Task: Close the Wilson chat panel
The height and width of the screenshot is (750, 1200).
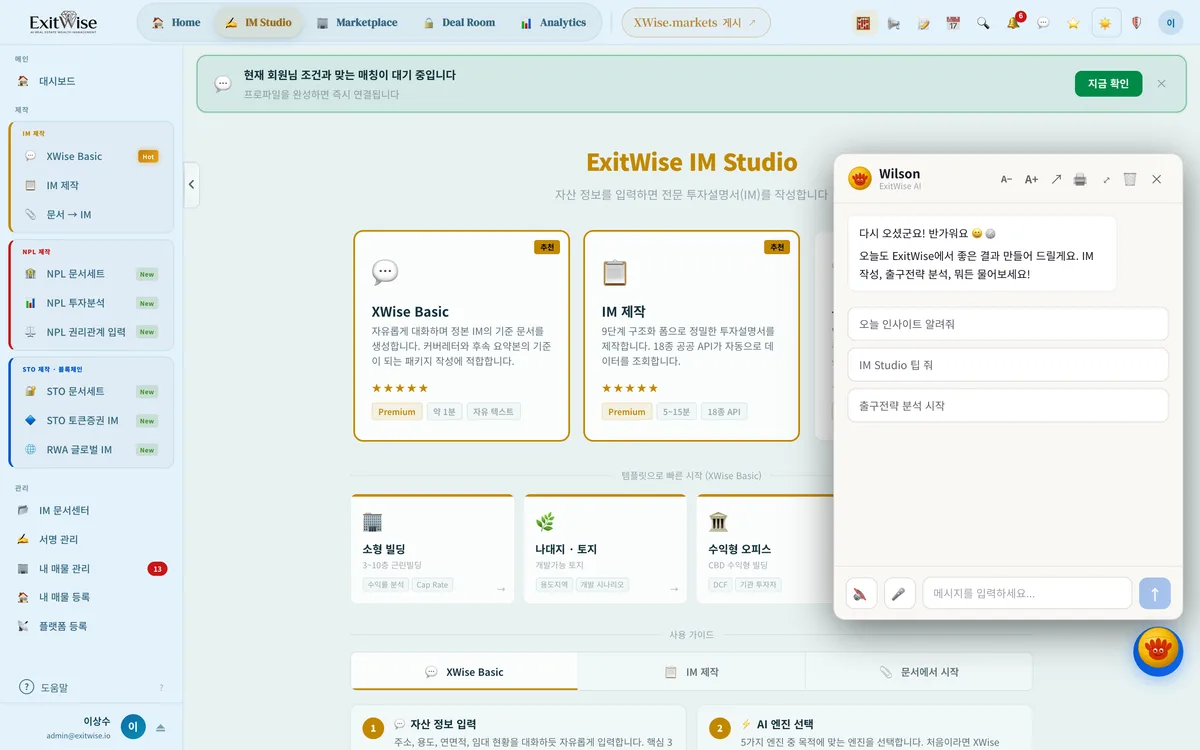Action: [1156, 179]
